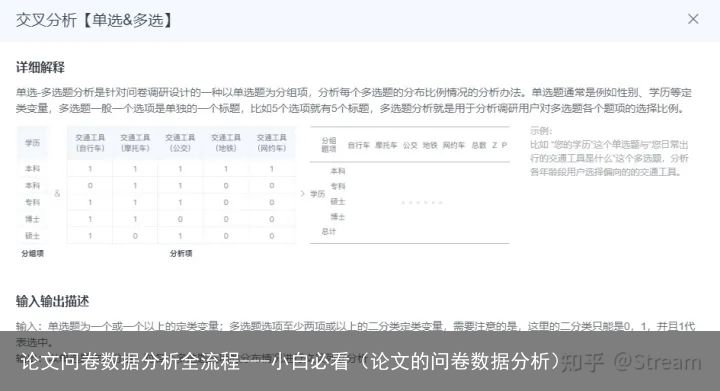The width and height of the screenshot is (720, 391).
Task: Select the 硕士 row label in the left table
Action: tap(32, 235)
